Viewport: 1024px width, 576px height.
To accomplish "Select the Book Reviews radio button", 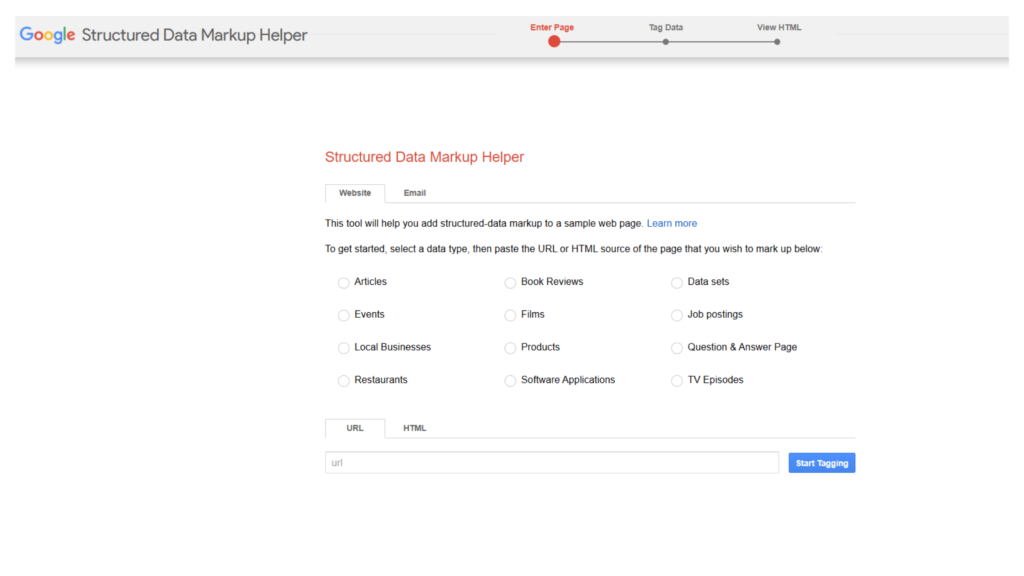I will [510, 283].
